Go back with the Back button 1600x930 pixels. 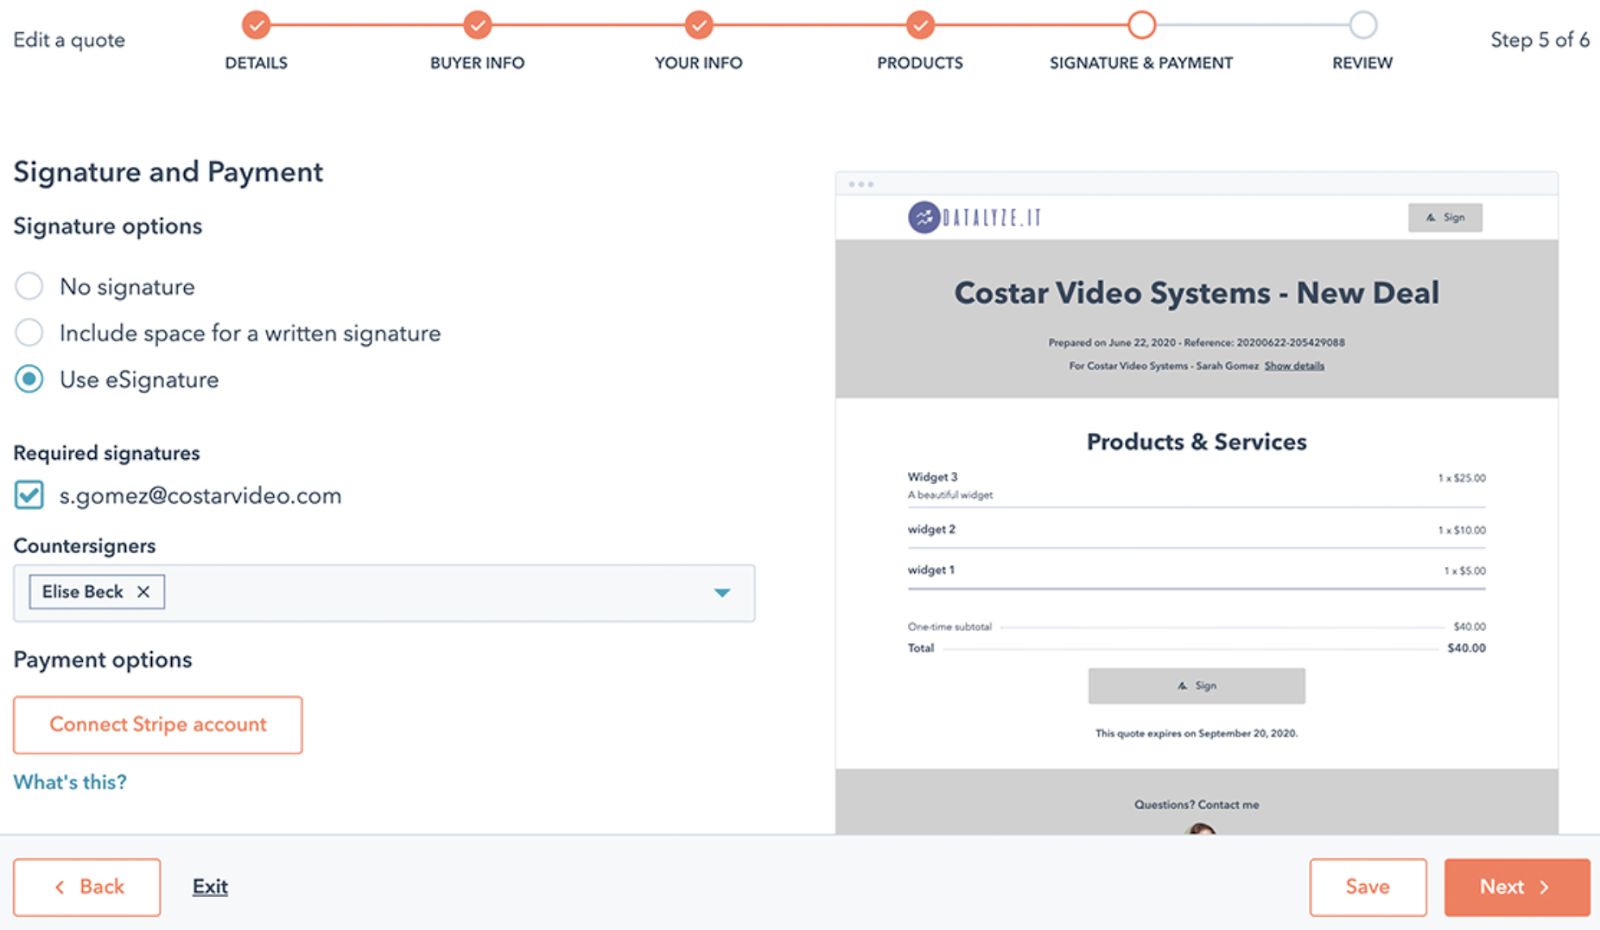click(x=87, y=887)
